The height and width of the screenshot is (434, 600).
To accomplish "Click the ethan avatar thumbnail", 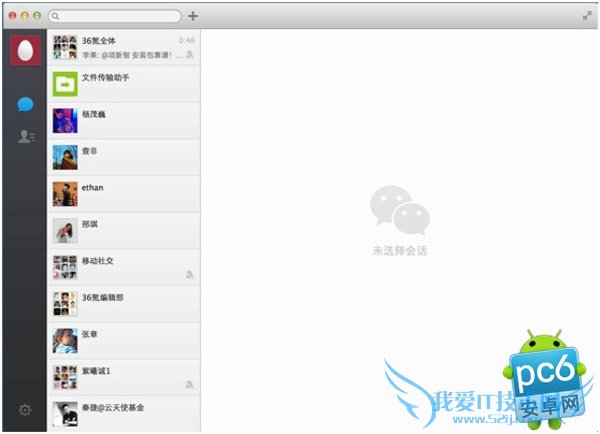I will coord(65,194).
